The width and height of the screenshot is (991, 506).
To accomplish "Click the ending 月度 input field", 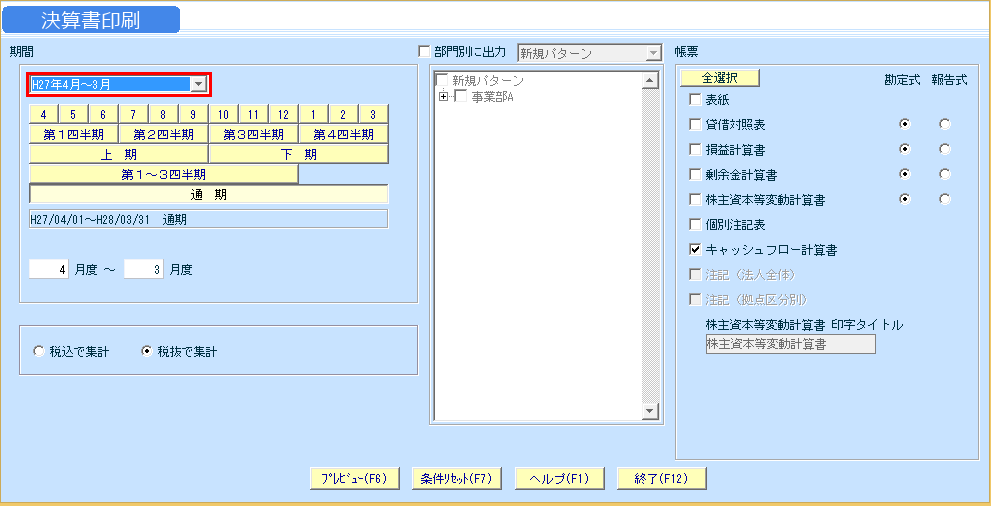I will point(143,270).
